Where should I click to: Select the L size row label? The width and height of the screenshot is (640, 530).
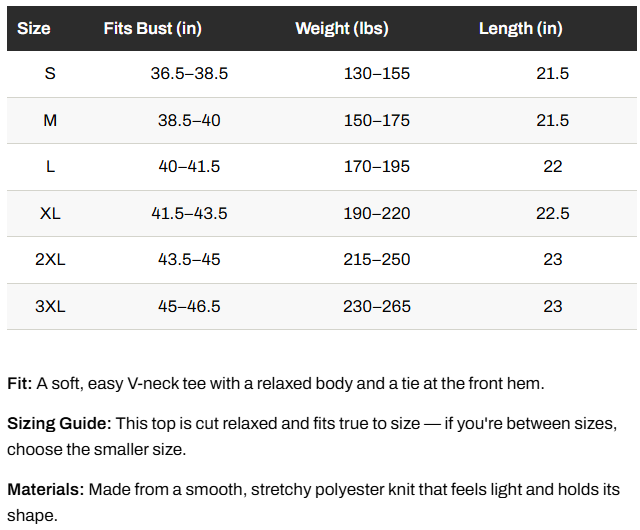pos(50,167)
